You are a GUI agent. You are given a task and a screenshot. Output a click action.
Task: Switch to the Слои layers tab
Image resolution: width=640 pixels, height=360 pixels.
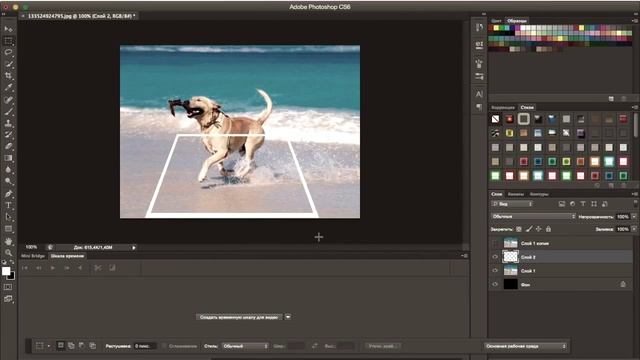pos(496,194)
